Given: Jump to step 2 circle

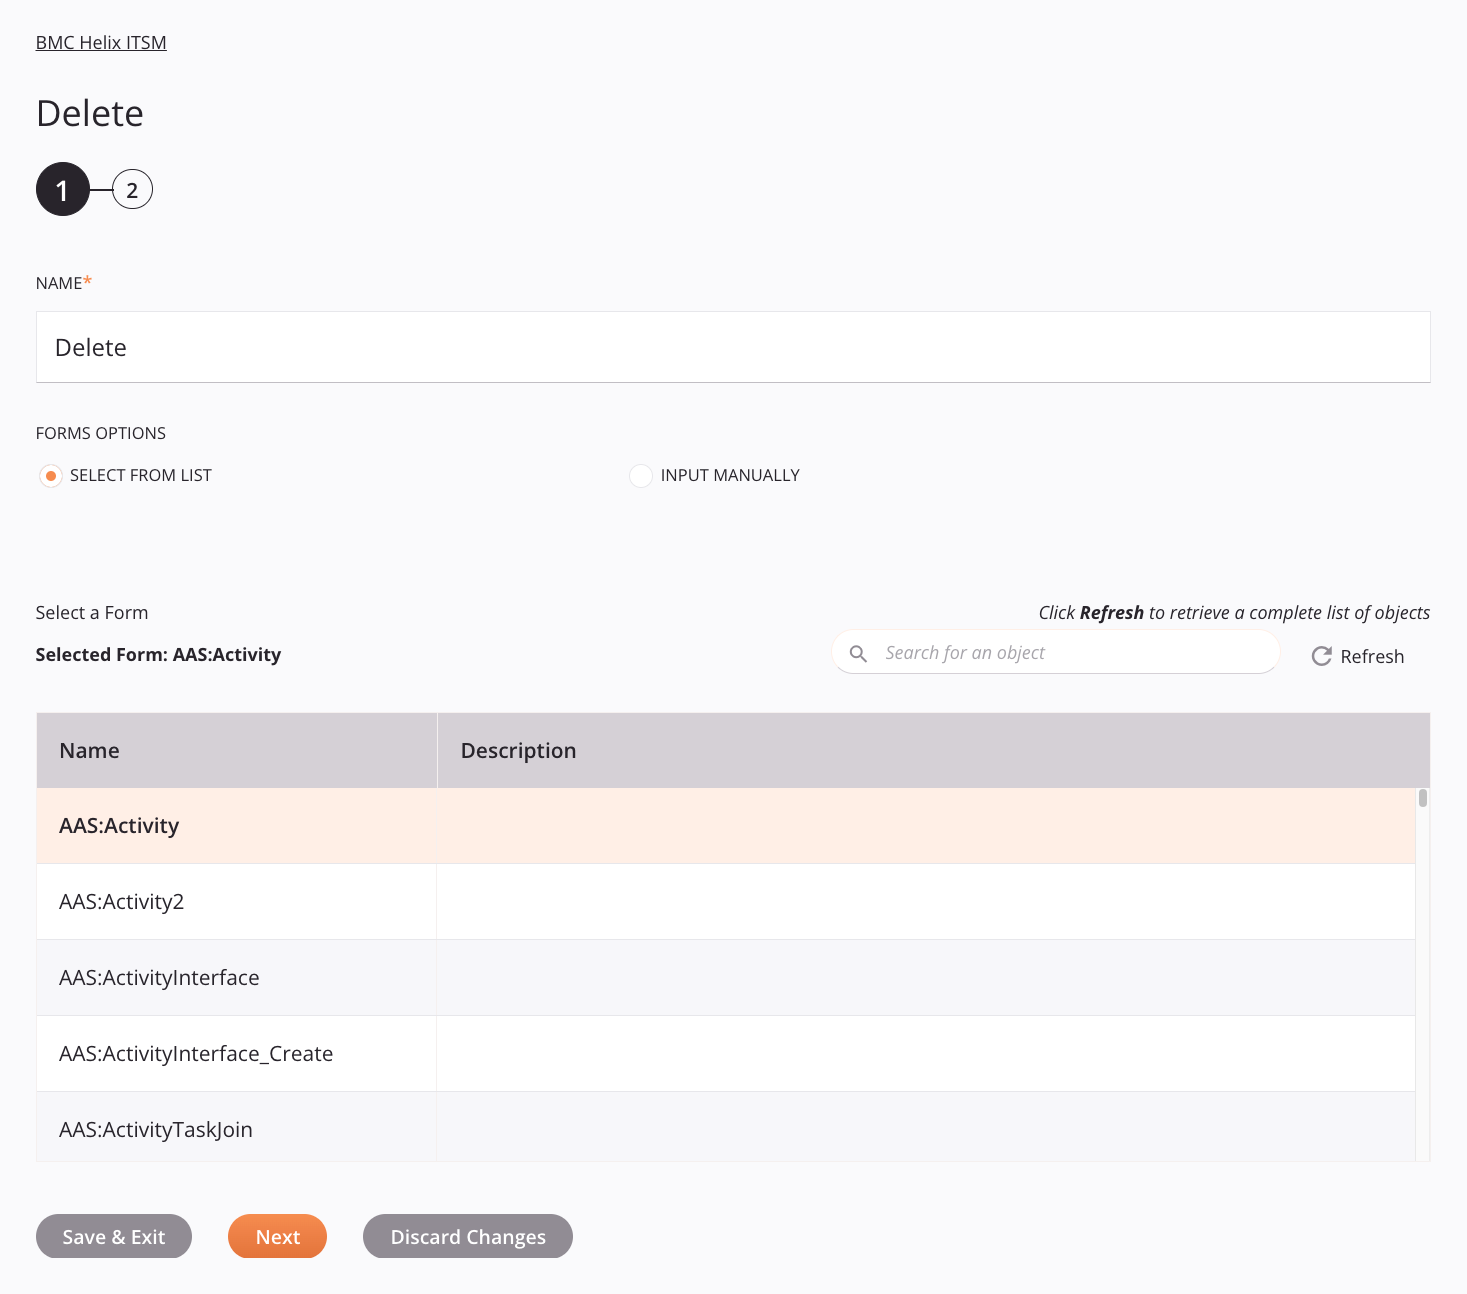Looking at the screenshot, I should (x=132, y=189).
